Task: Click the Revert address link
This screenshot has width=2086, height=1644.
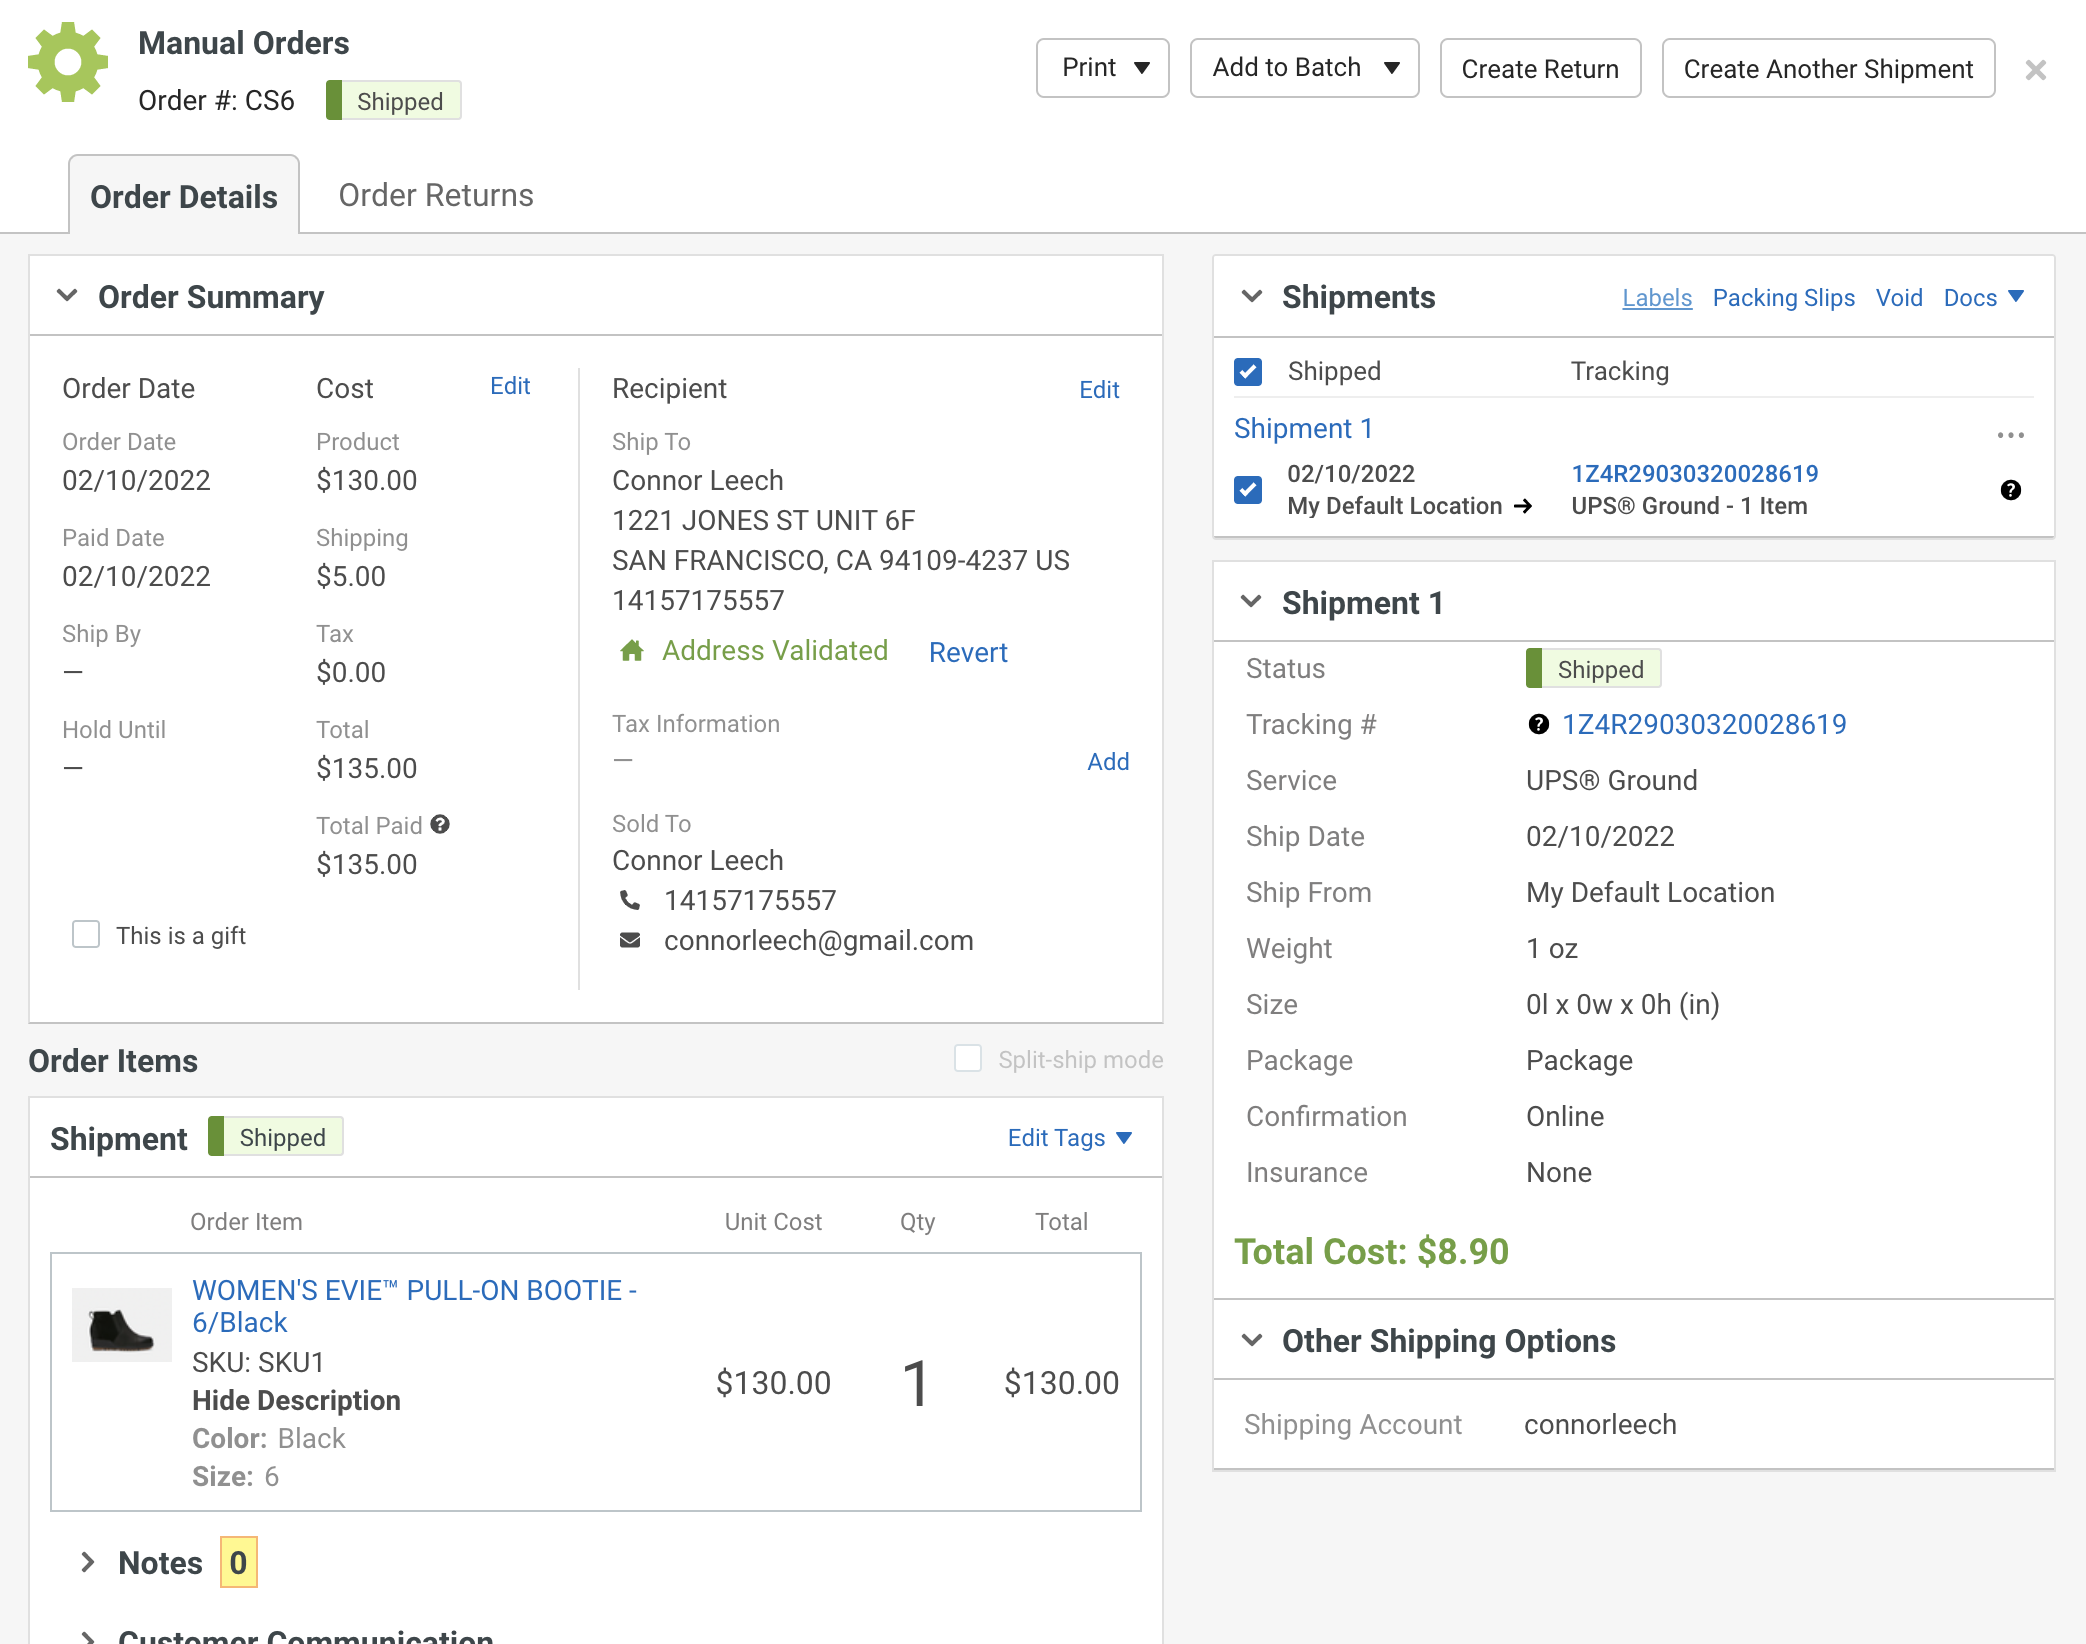Action: [x=967, y=652]
